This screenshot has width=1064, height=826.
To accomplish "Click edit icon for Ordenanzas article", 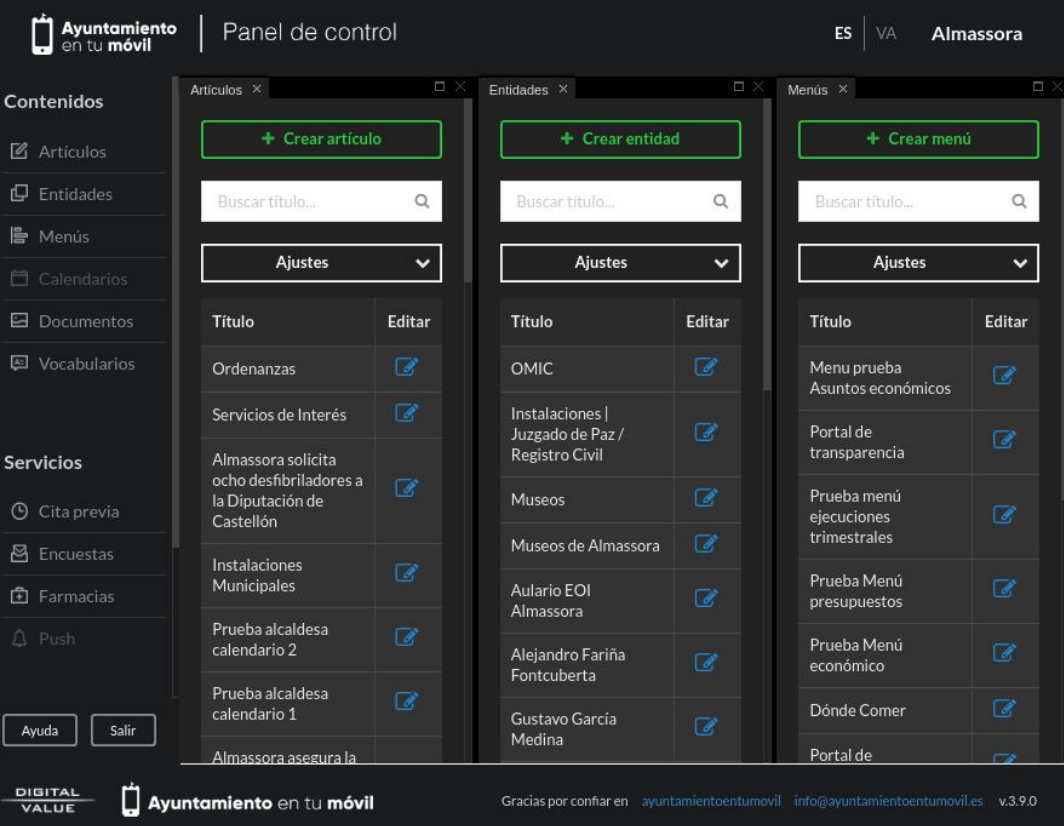I will click(x=406, y=367).
